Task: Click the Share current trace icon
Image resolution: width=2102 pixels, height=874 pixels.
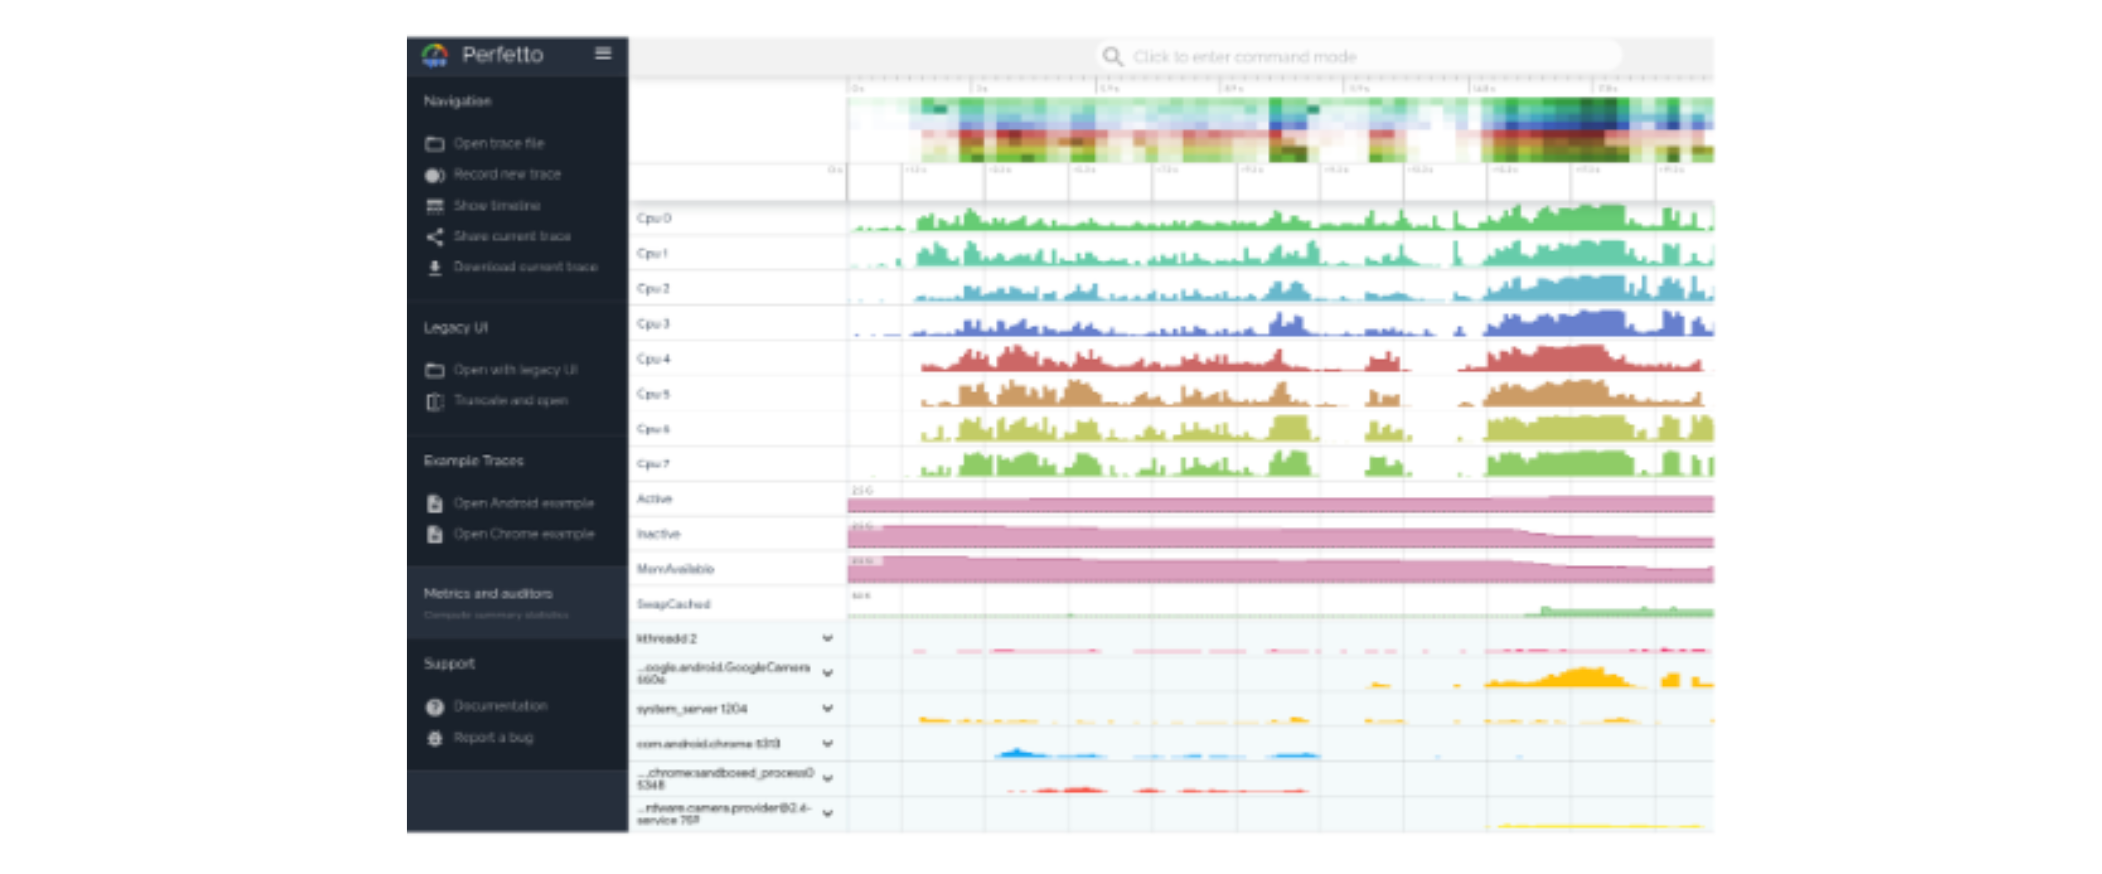Action: coord(434,237)
